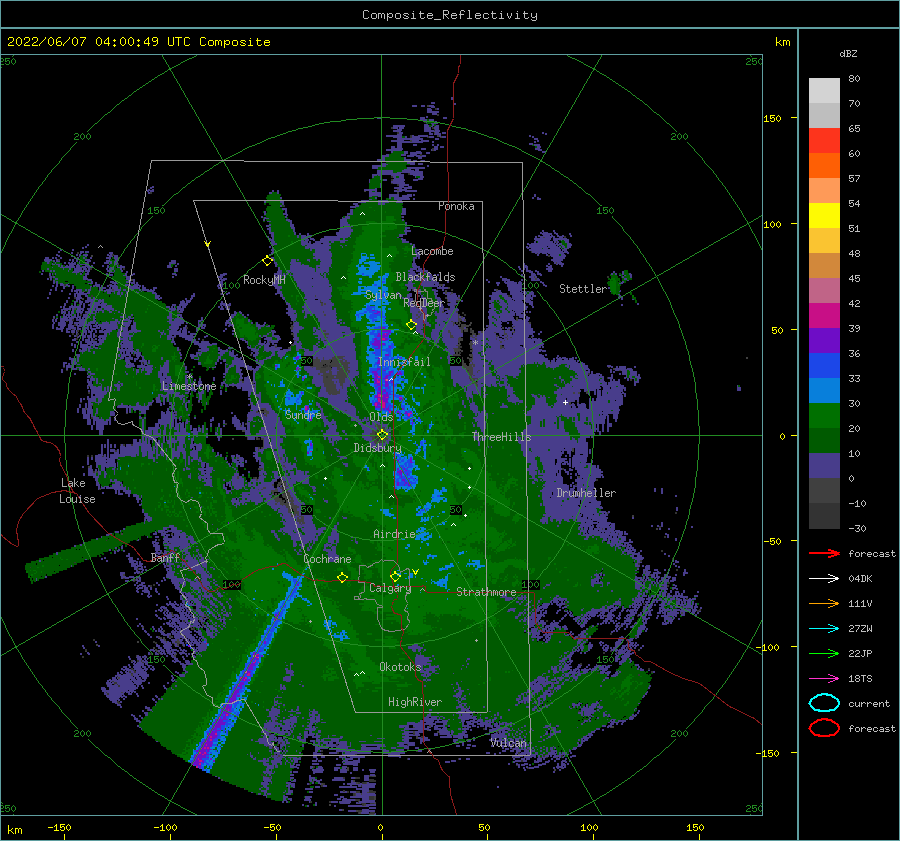Click the white 04DK arrow in legend
The height and width of the screenshot is (841, 900).
coord(824,579)
